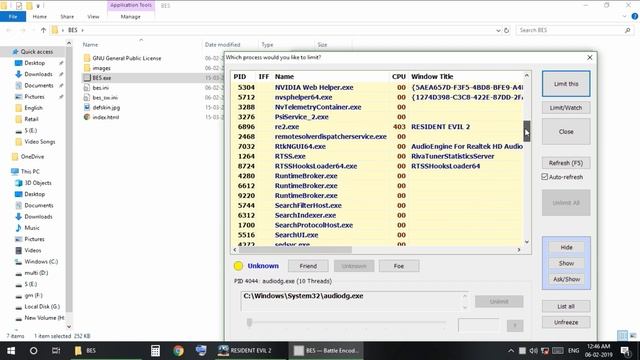Click the CPU limit slider handle
The height and width of the screenshot is (360, 640).
[249, 322]
